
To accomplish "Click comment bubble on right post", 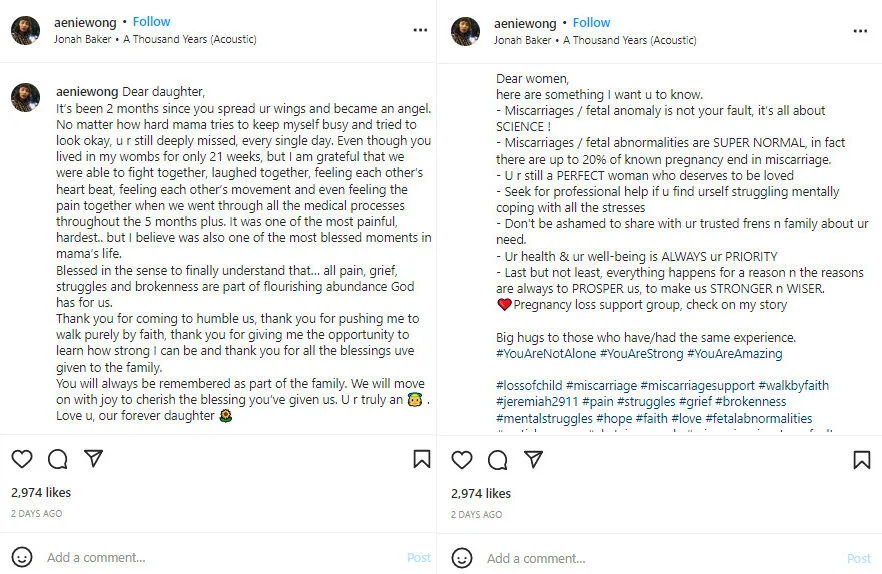I will (x=498, y=459).
